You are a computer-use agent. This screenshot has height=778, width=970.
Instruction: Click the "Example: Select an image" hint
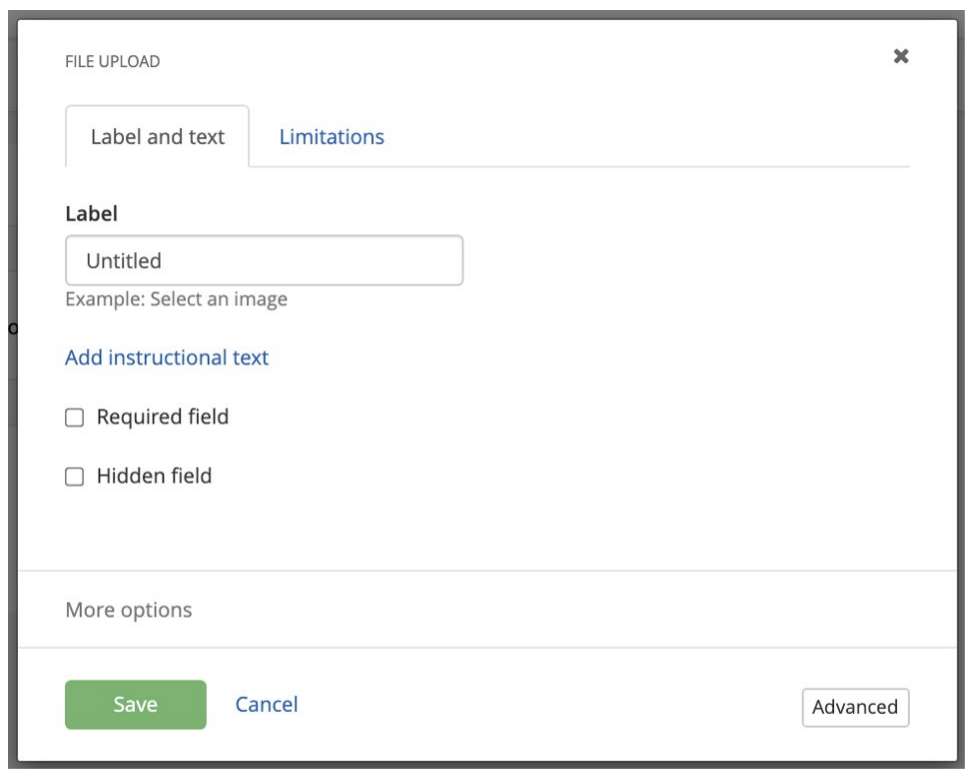176,299
